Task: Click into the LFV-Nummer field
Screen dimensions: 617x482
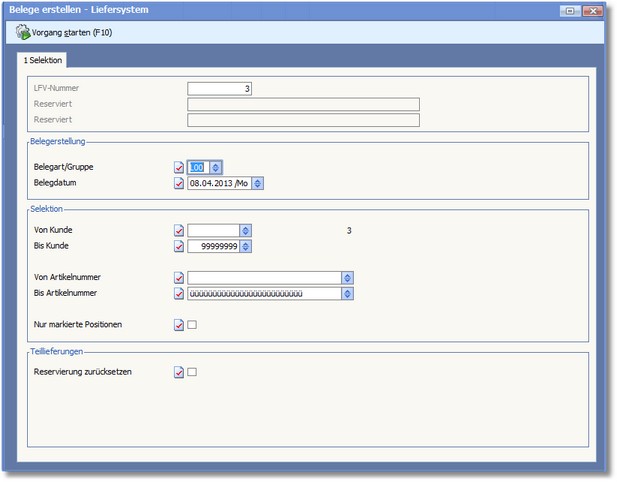Action: pos(219,88)
